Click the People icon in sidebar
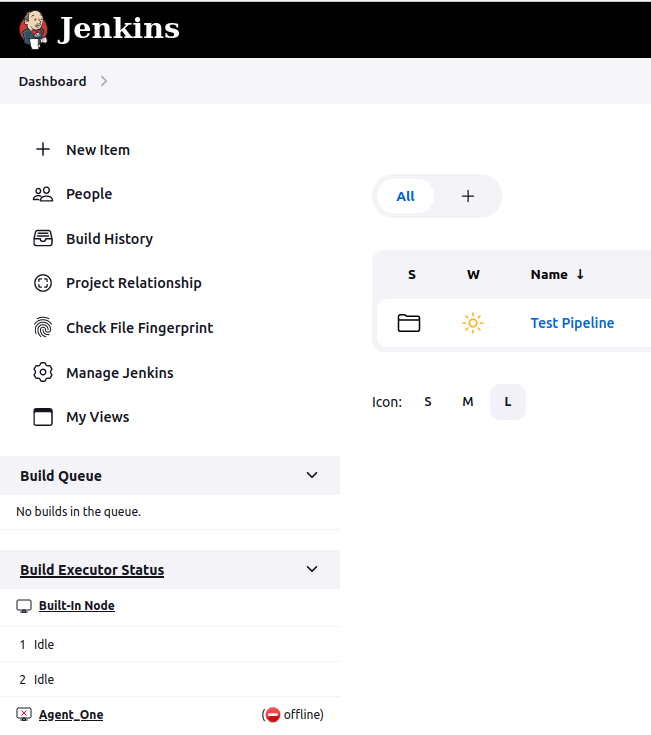The width and height of the screenshot is (651, 735). (43, 194)
